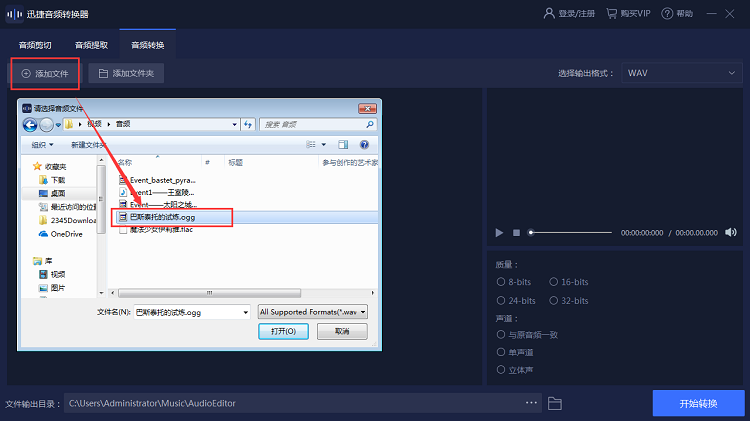Click the 打开(O) button

[x=283, y=331]
